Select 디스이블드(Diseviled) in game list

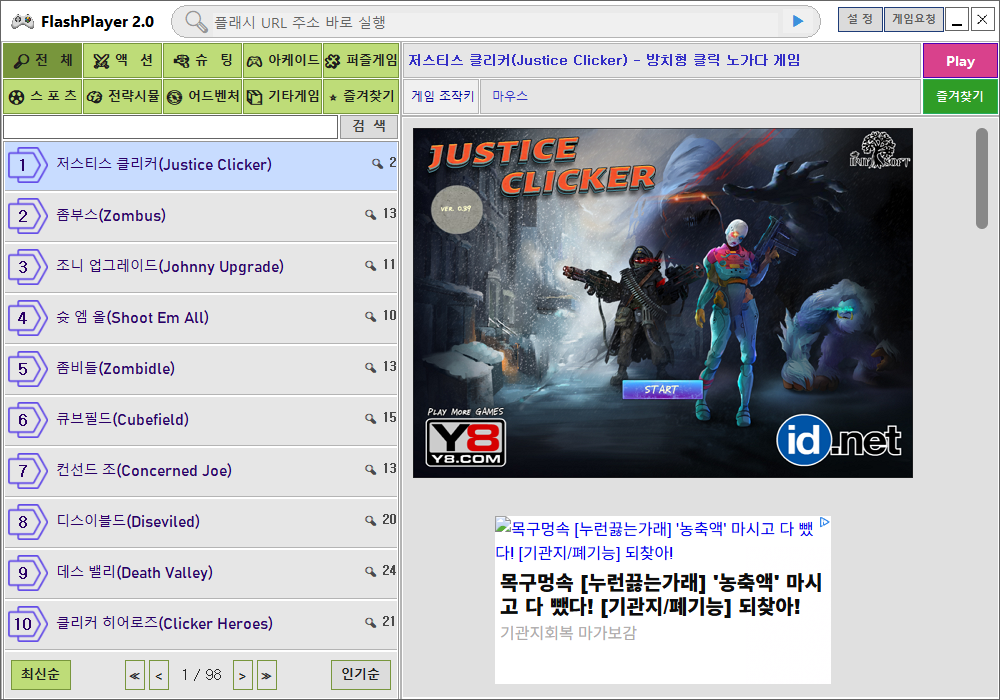coord(201,522)
